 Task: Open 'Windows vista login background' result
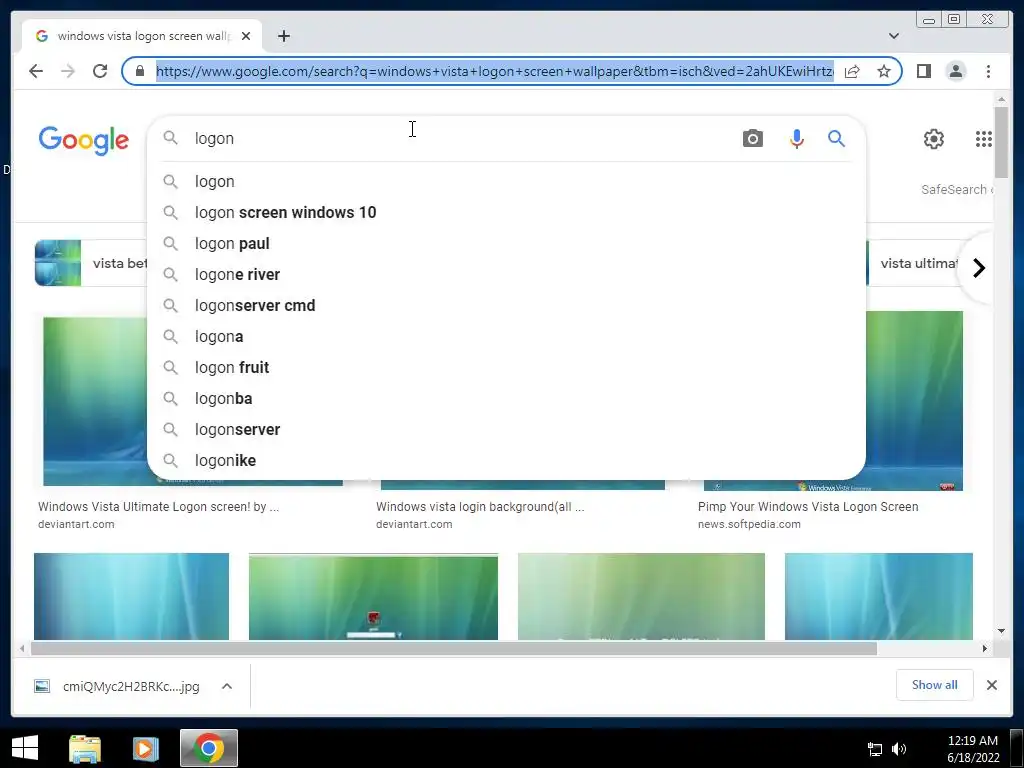click(x=480, y=507)
